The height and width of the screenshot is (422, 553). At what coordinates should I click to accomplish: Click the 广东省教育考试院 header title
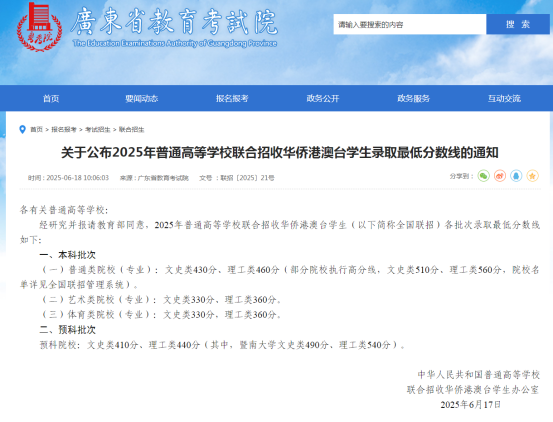pos(174,22)
